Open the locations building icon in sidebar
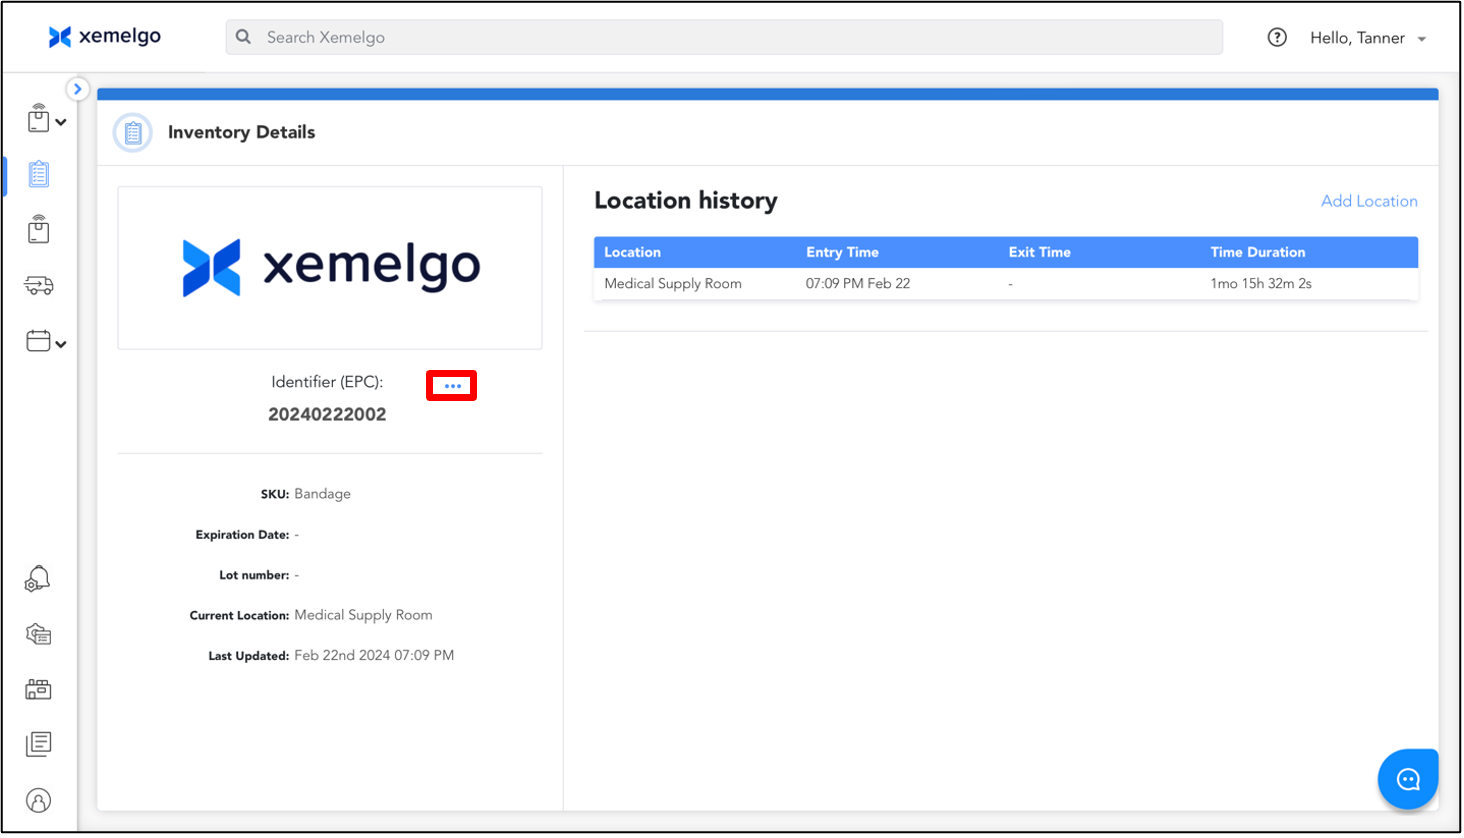The height and width of the screenshot is (838, 1464). (x=38, y=689)
